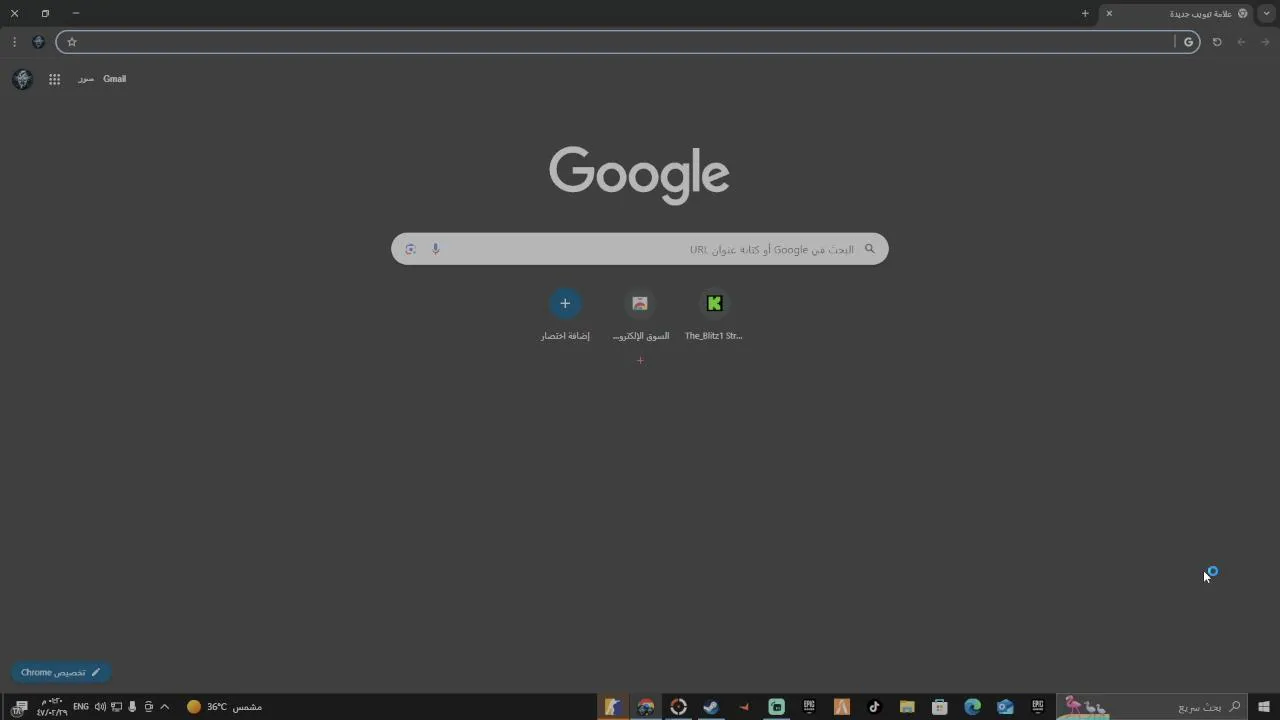The height and width of the screenshot is (720, 1280).
Task: Open the Google account avatar on page
Action: click(x=22, y=79)
